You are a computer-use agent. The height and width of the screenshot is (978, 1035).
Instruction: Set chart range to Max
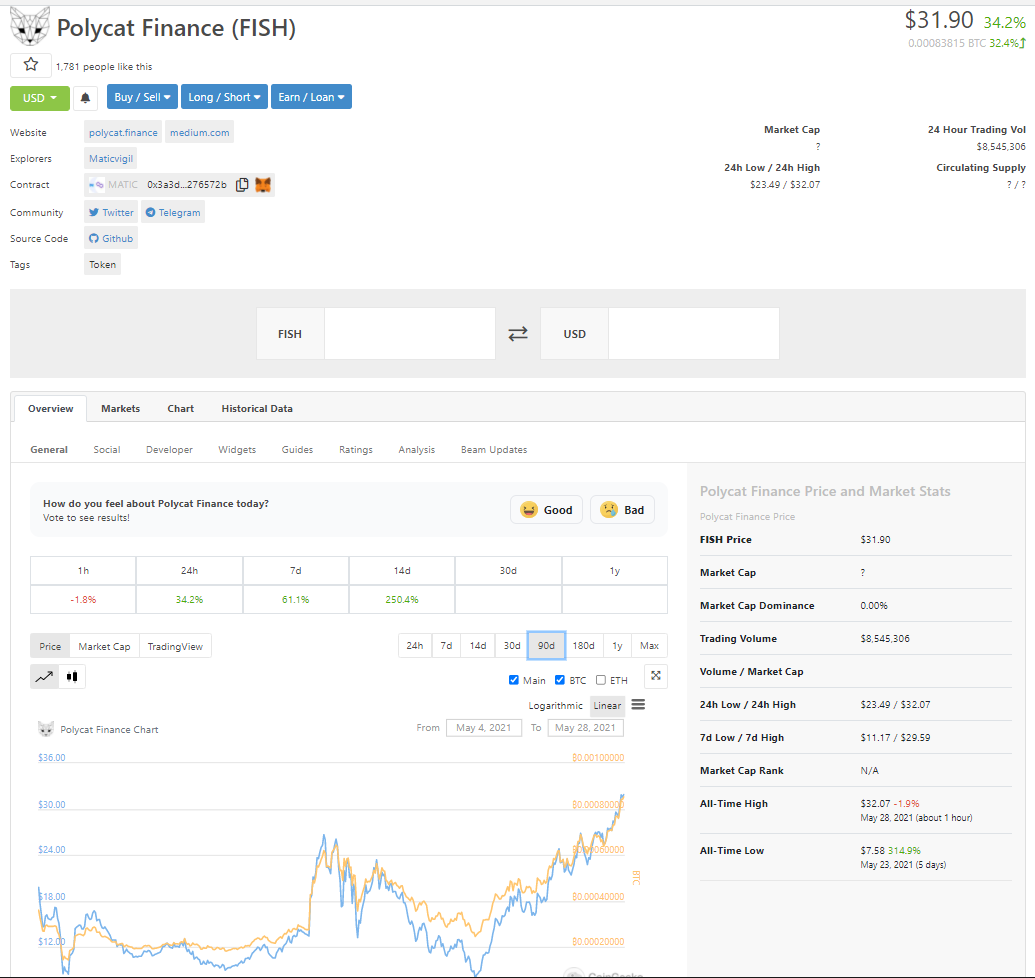[x=650, y=645]
